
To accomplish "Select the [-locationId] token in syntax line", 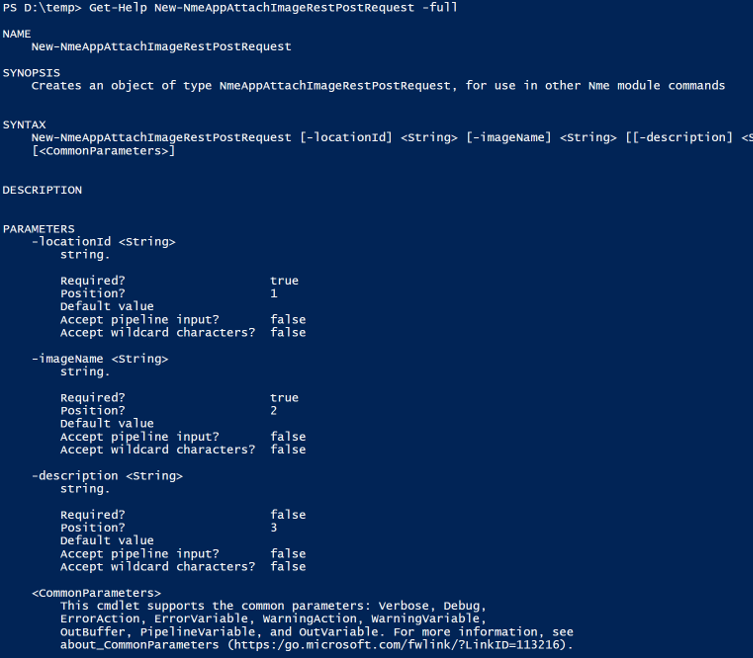I will [x=346, y=138].
